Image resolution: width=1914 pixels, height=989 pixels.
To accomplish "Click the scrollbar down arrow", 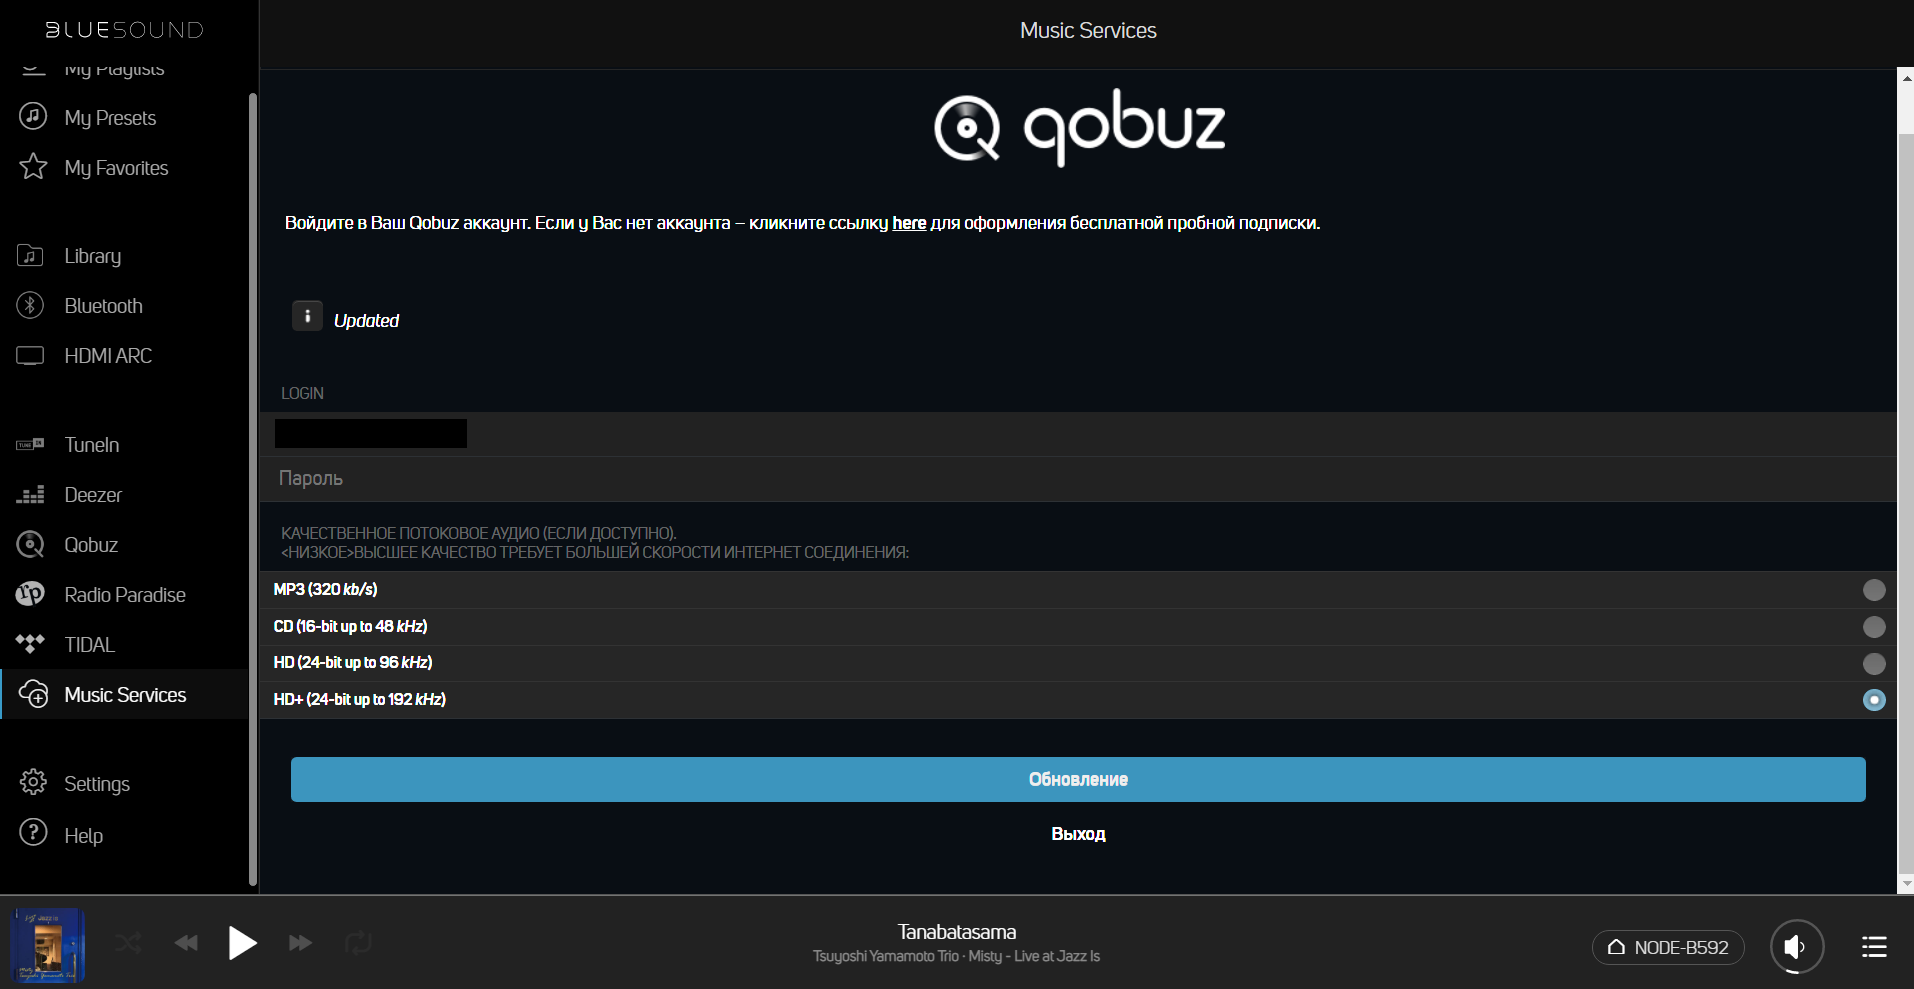I will pos(1906,884).
